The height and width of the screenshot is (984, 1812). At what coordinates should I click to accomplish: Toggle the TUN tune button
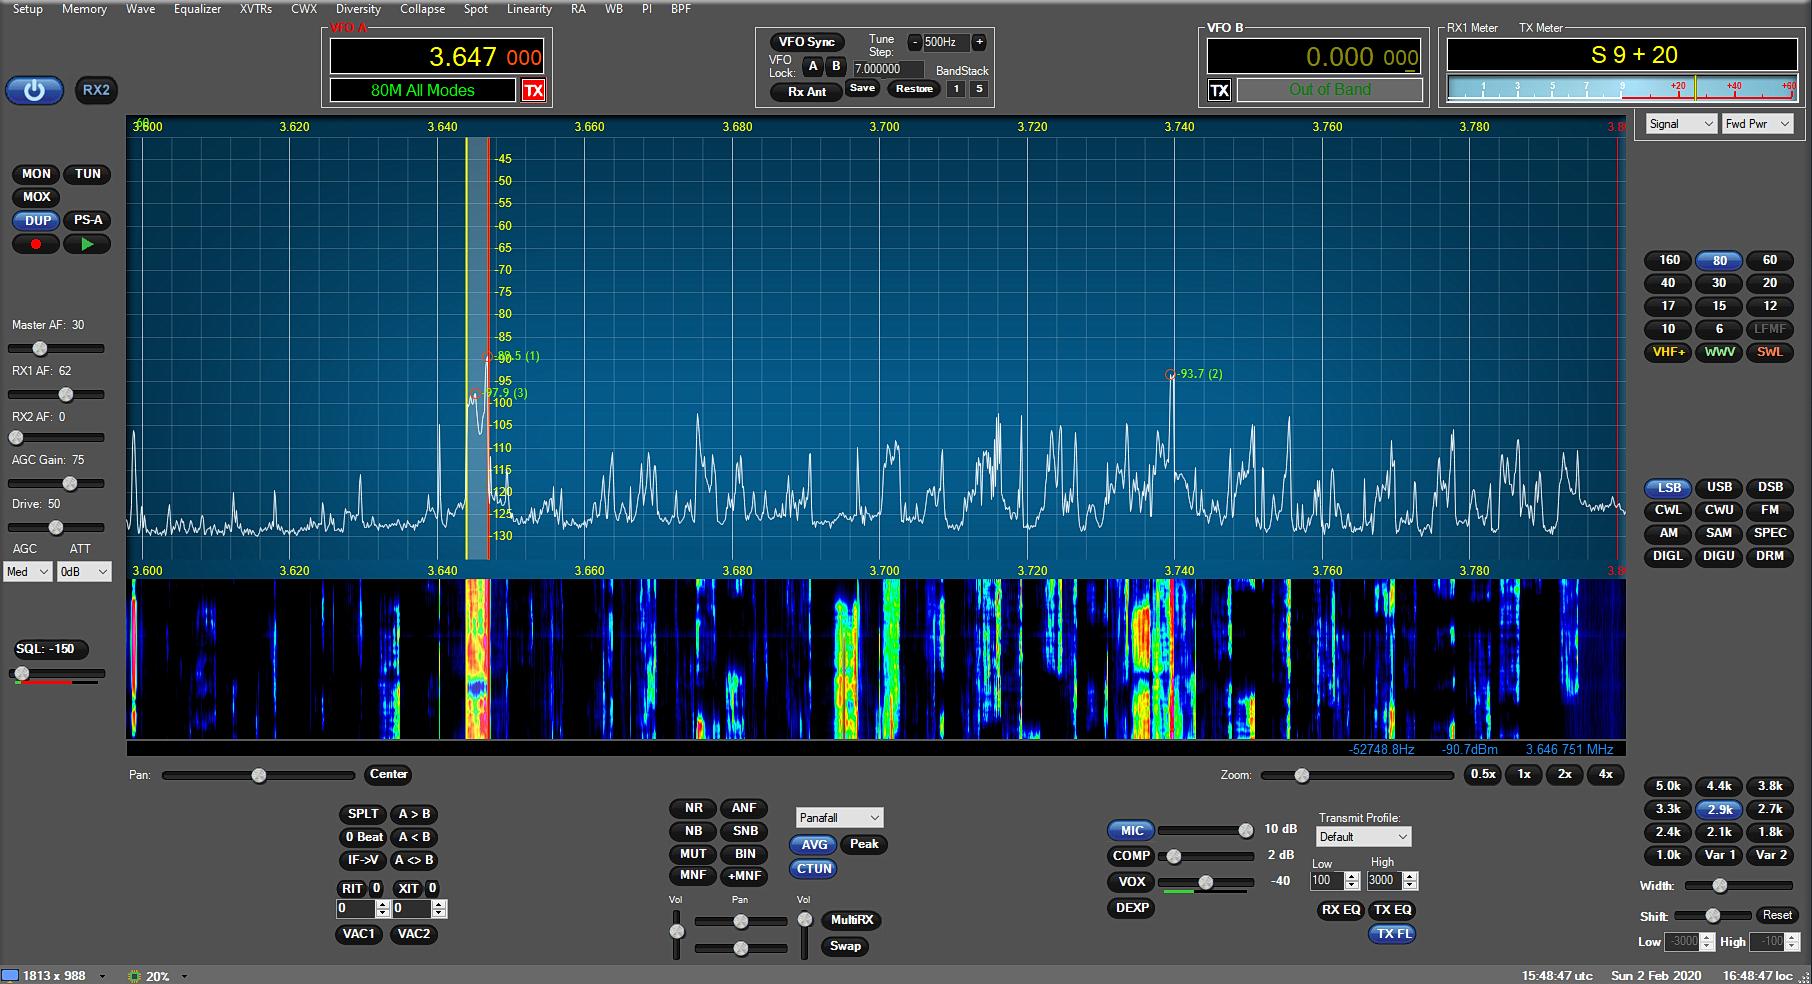[88, 174]
